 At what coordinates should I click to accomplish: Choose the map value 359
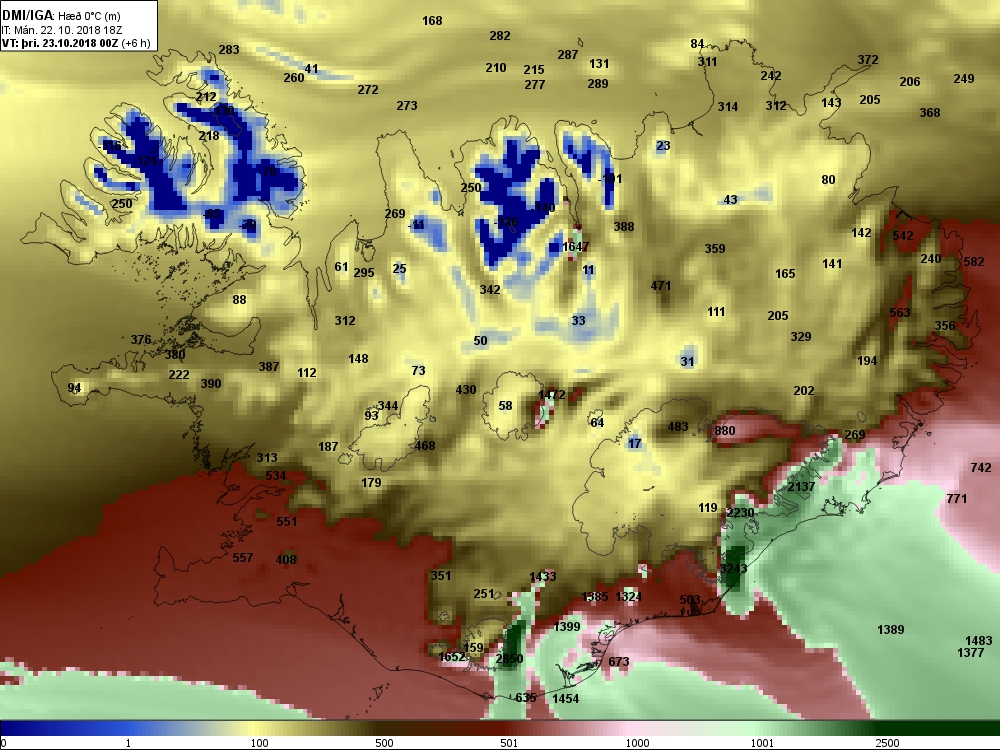pos(715,249)
